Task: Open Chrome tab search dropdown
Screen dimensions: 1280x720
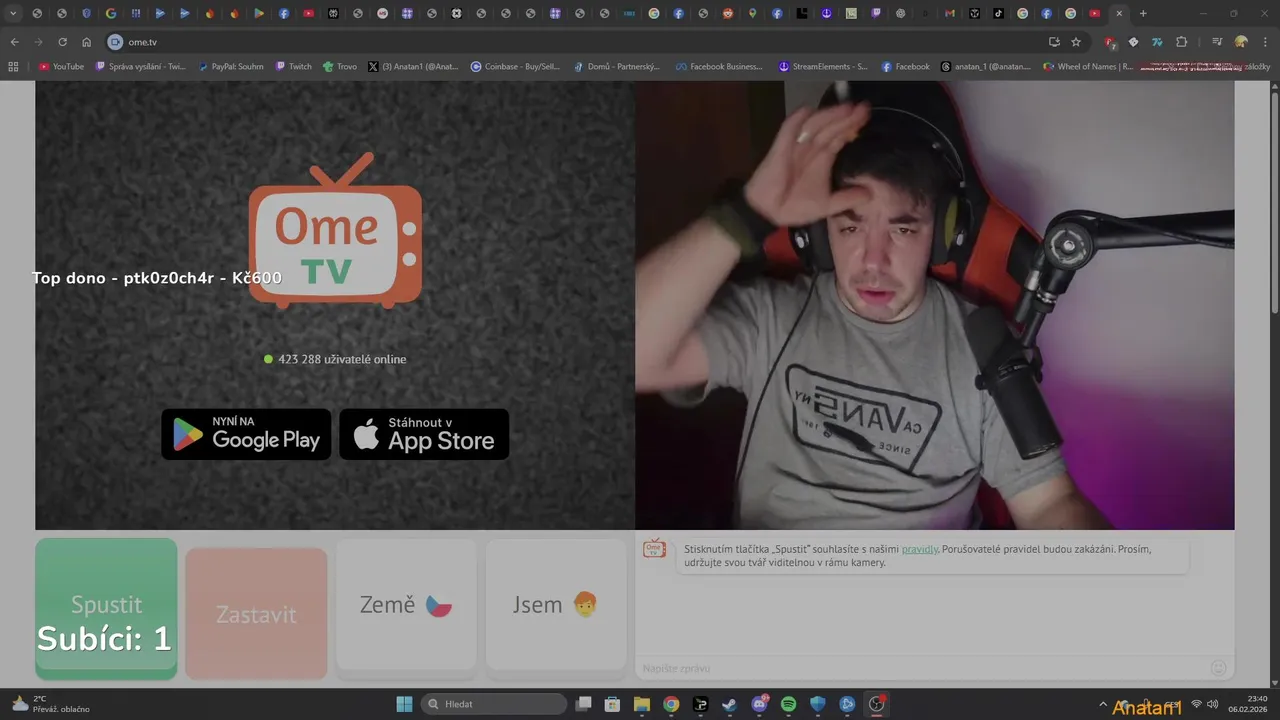Action: [x=13, y=13]
